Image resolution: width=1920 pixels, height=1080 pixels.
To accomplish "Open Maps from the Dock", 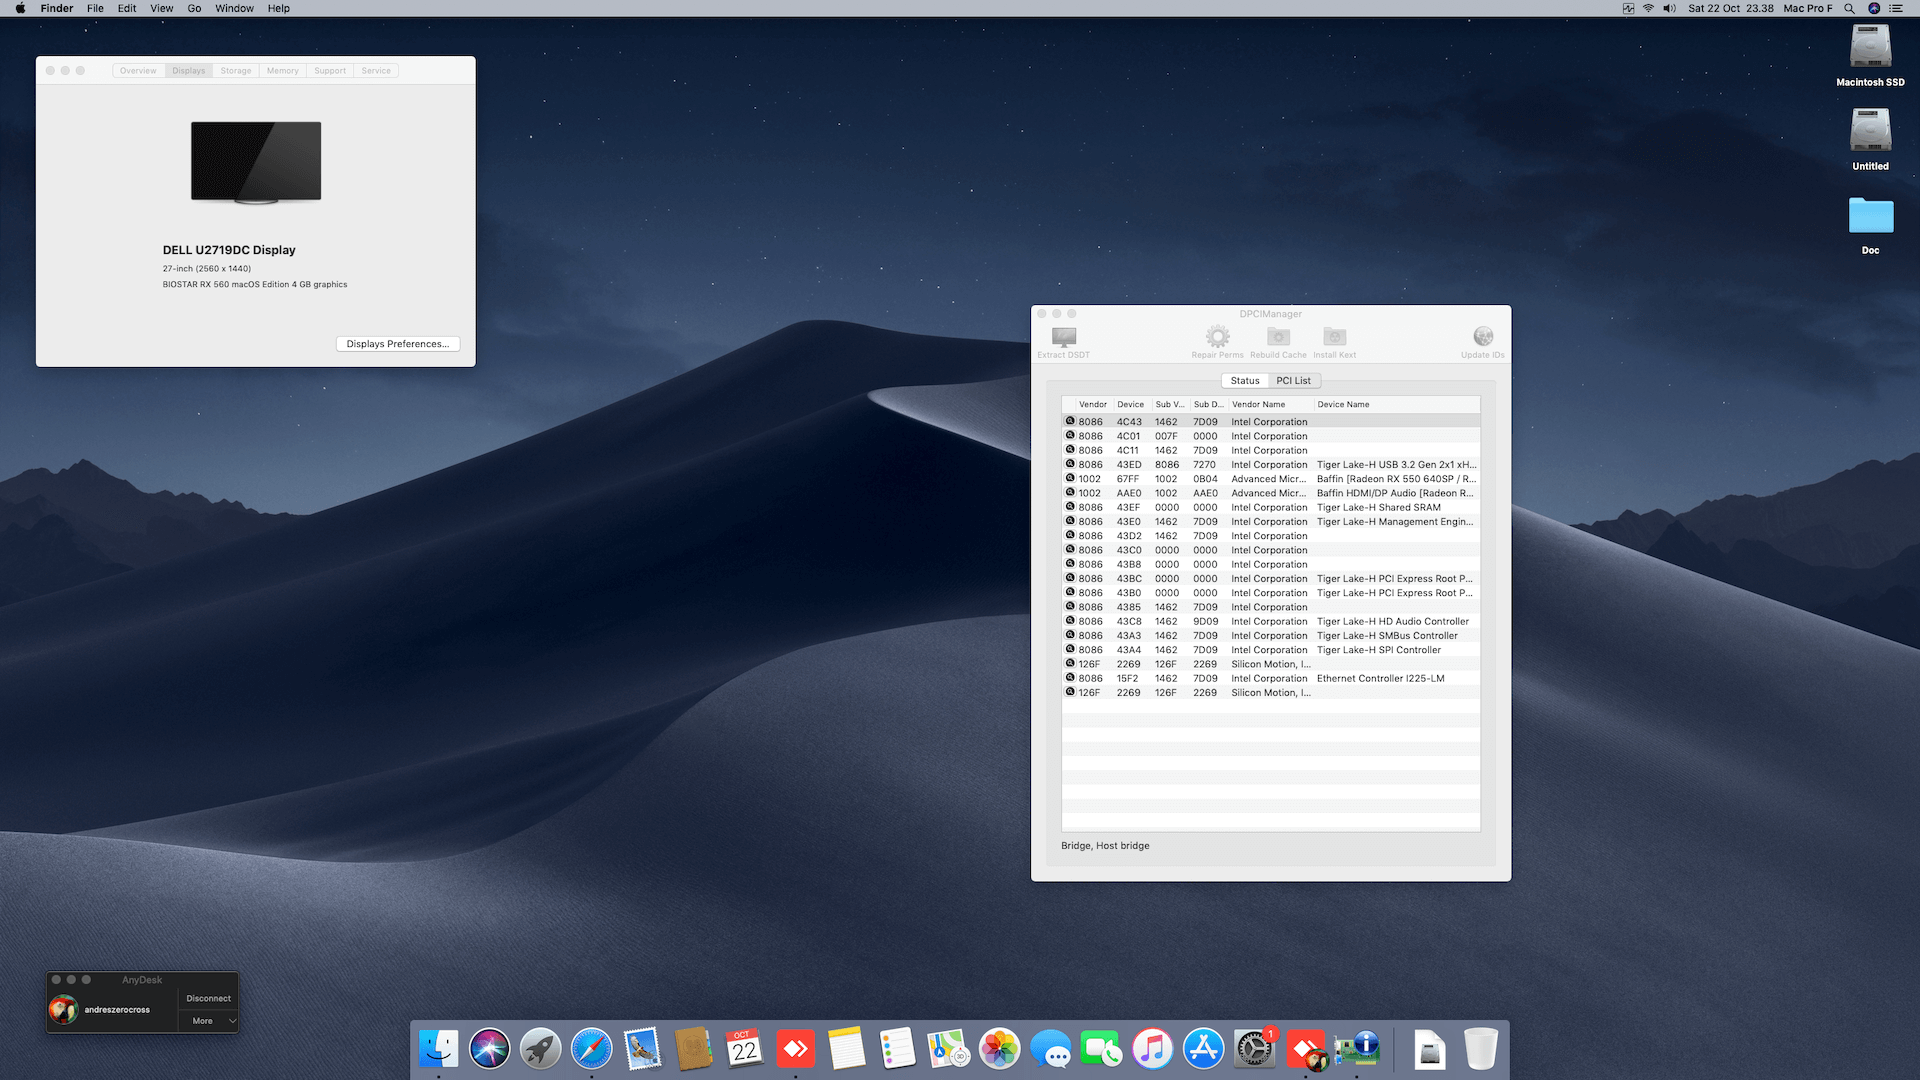I will (948, 1049).
